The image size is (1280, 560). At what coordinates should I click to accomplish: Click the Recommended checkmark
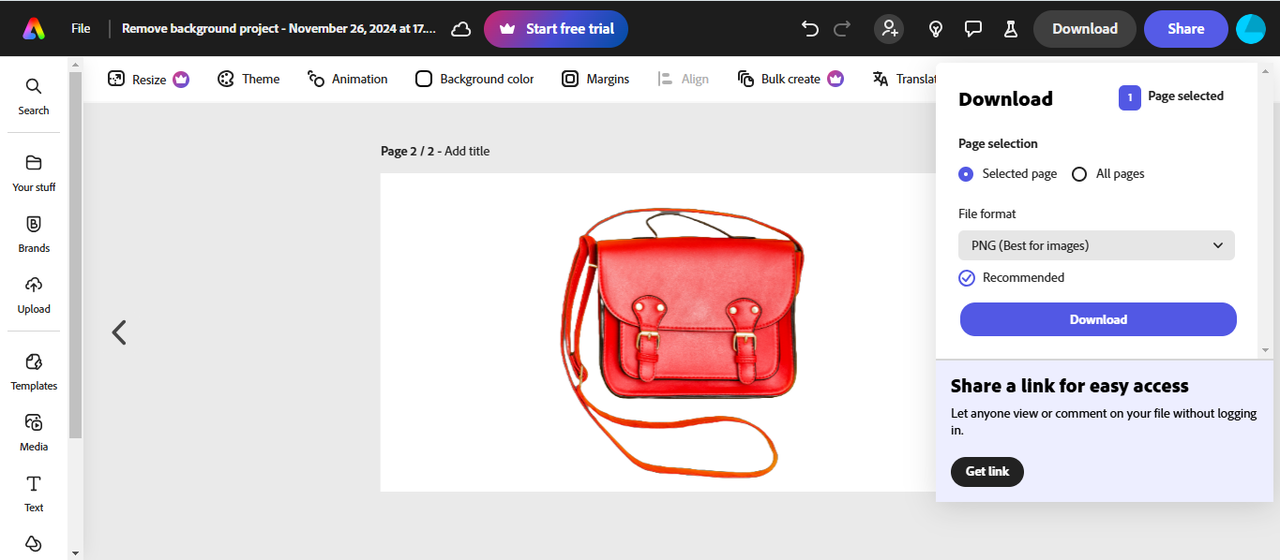pos(966,278)
